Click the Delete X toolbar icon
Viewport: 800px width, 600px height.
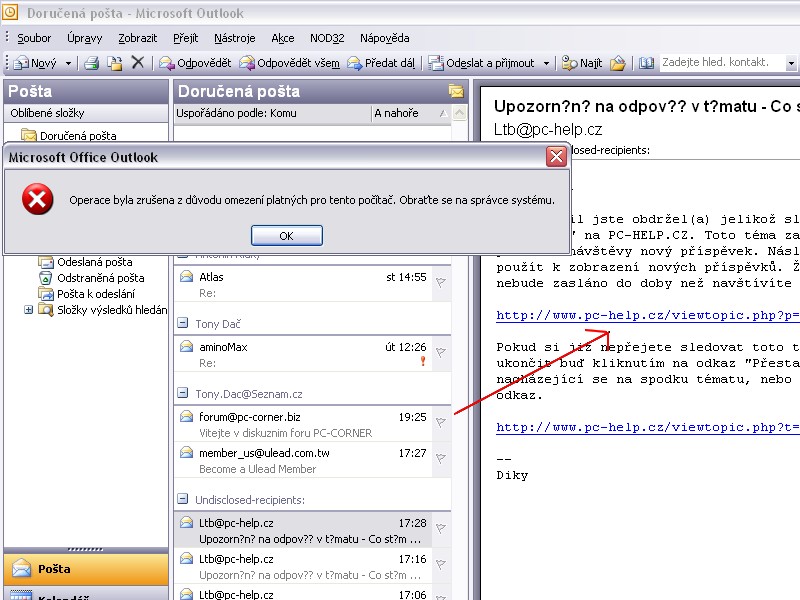pos(138,62)
